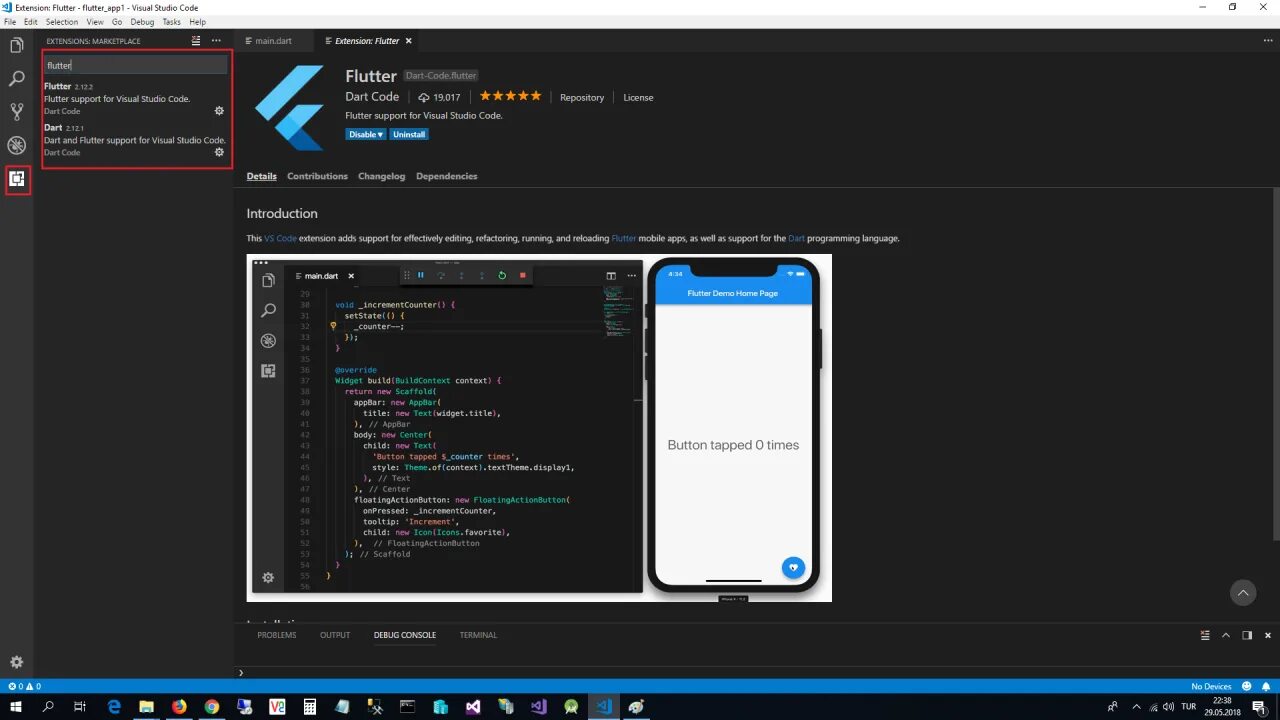Focus the extensions search box containing flutter
The height and width of the screenshot is (720, 1280).
136,65
